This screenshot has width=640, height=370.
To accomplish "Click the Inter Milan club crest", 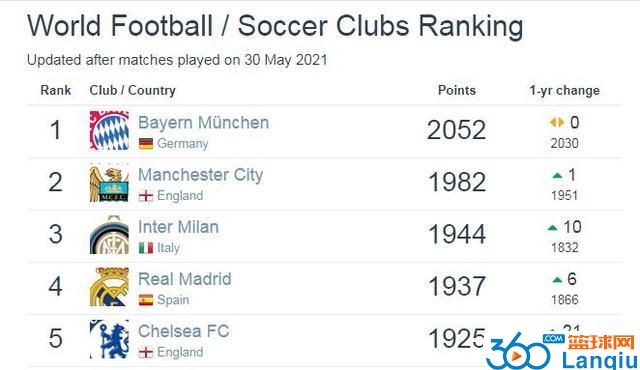I will pos(109,235).
